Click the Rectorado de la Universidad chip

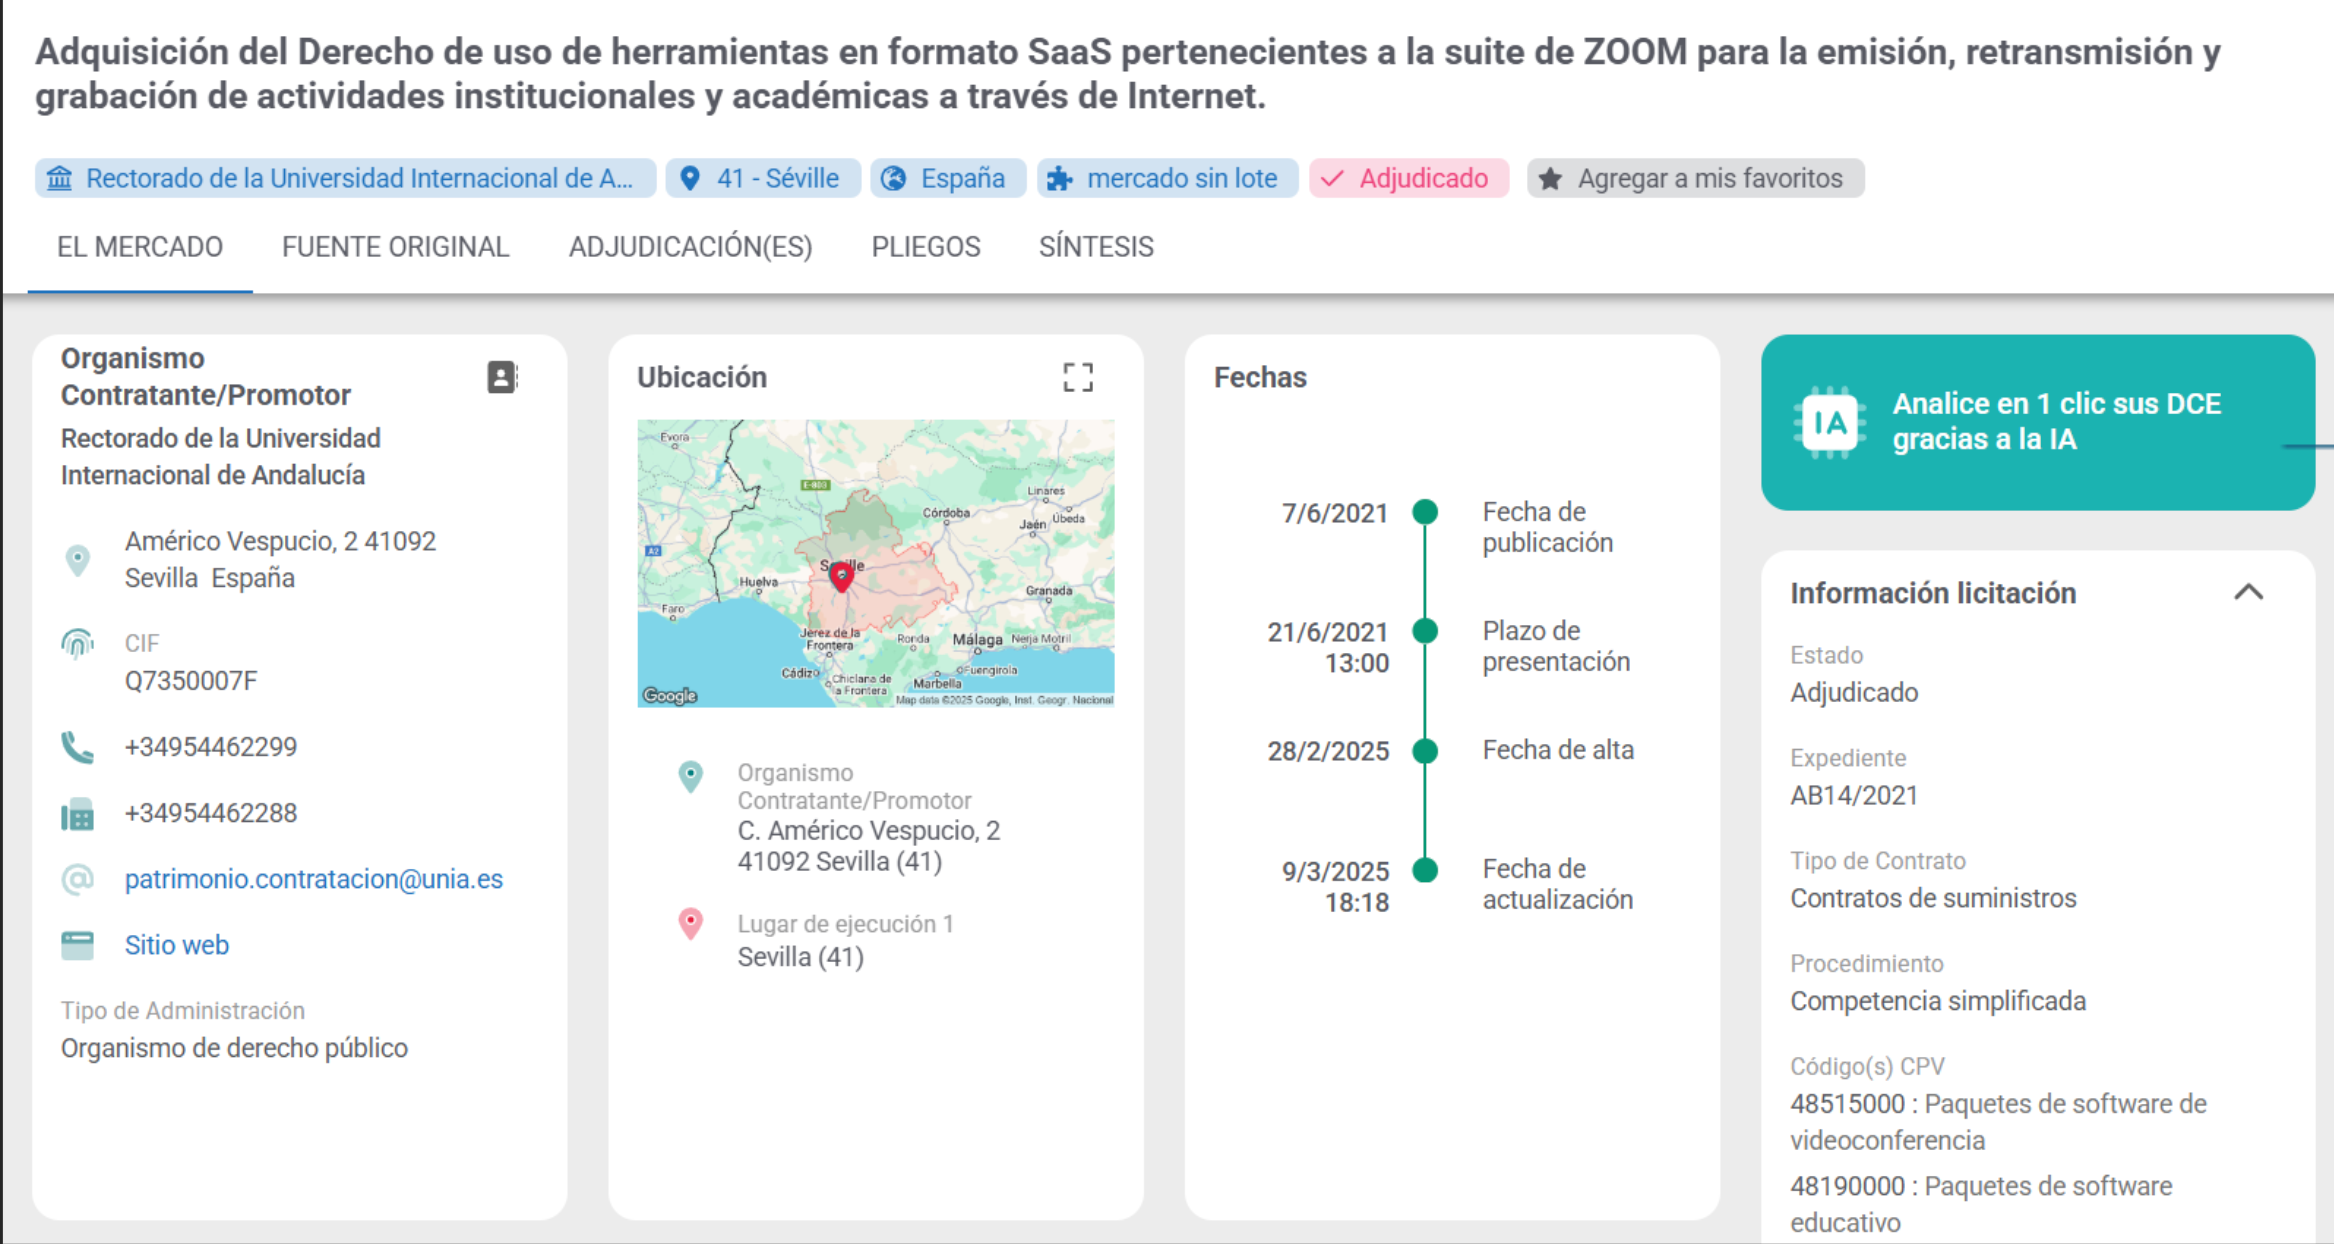[x=345, y=179]
